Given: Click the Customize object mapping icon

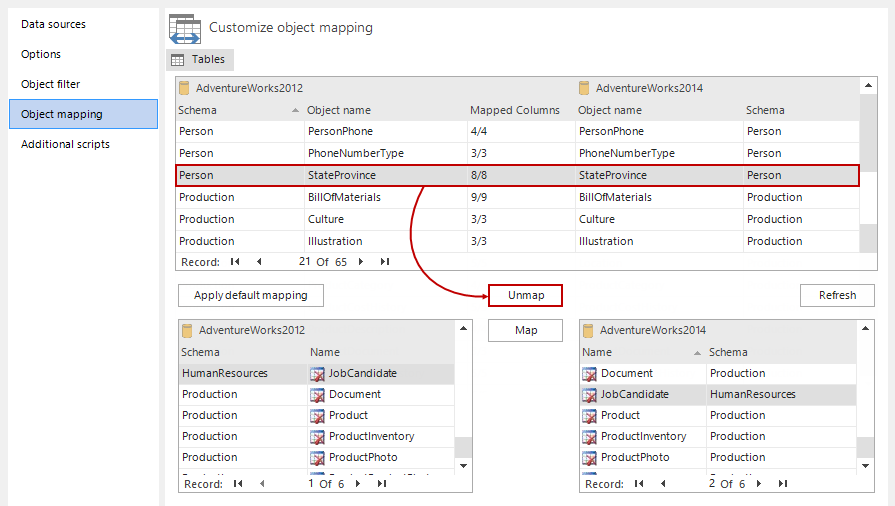Looking at the screenshot, I should tap(185, 29).
